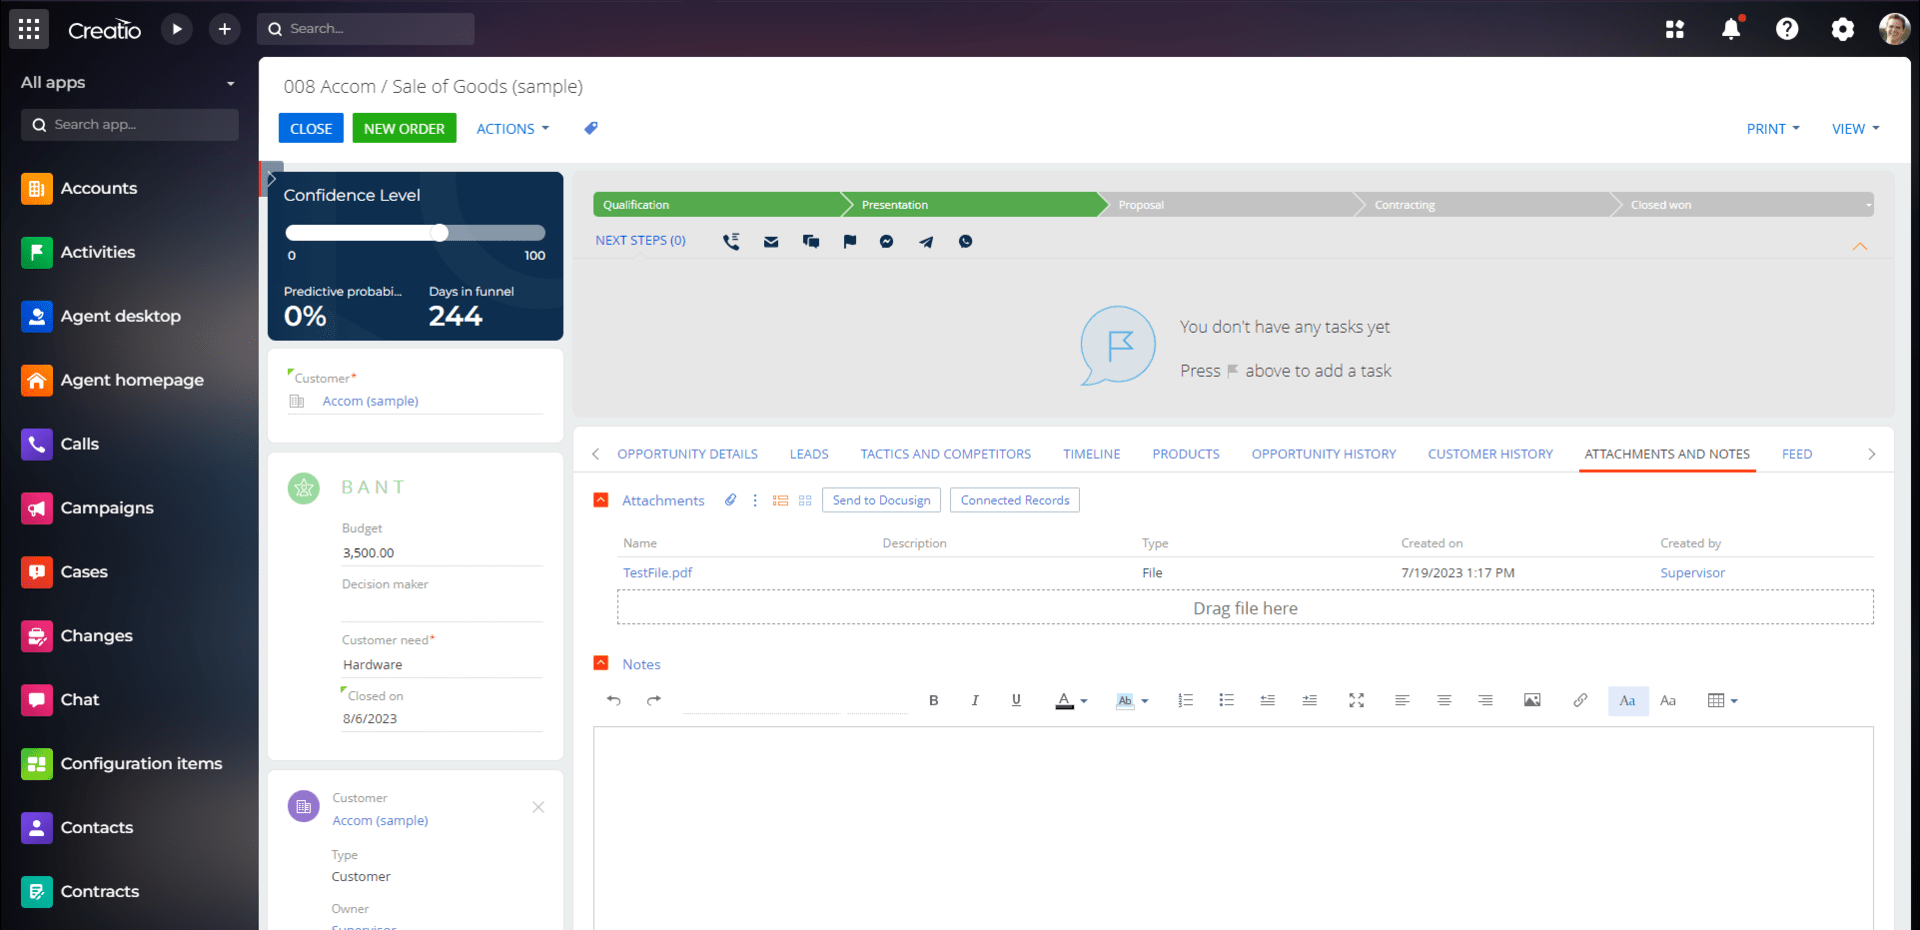Open the Customer History tab
The height and width of the screenshot is (930, 1920).
point(1490,453)
